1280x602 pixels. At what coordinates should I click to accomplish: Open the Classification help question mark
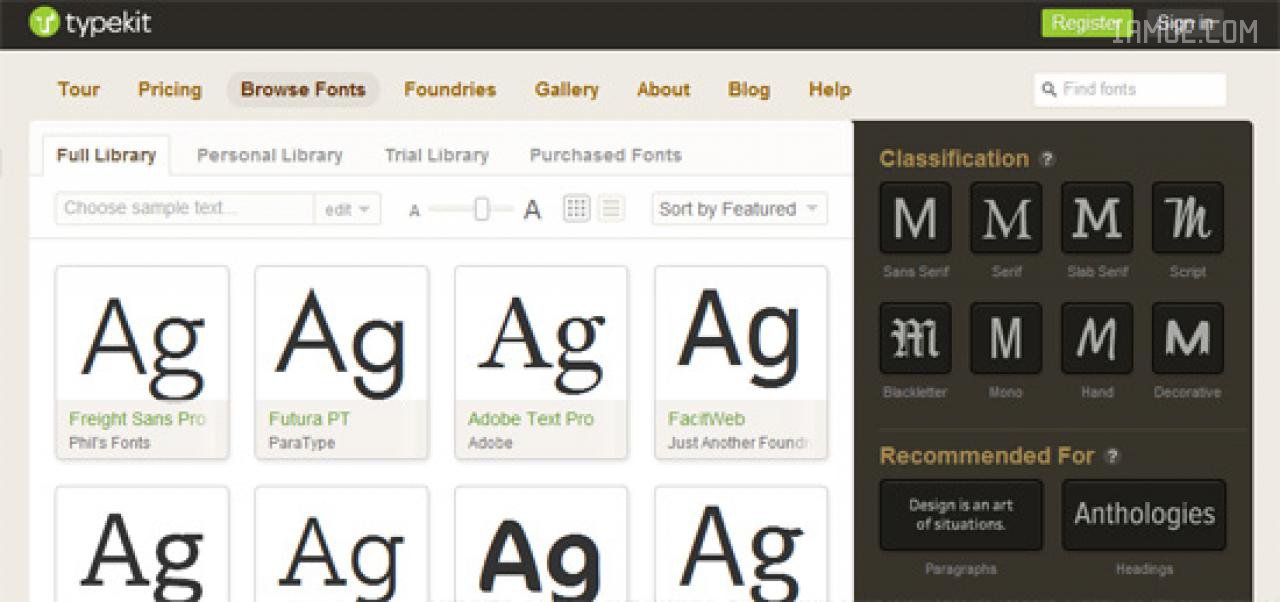(x=1047, y=159)
